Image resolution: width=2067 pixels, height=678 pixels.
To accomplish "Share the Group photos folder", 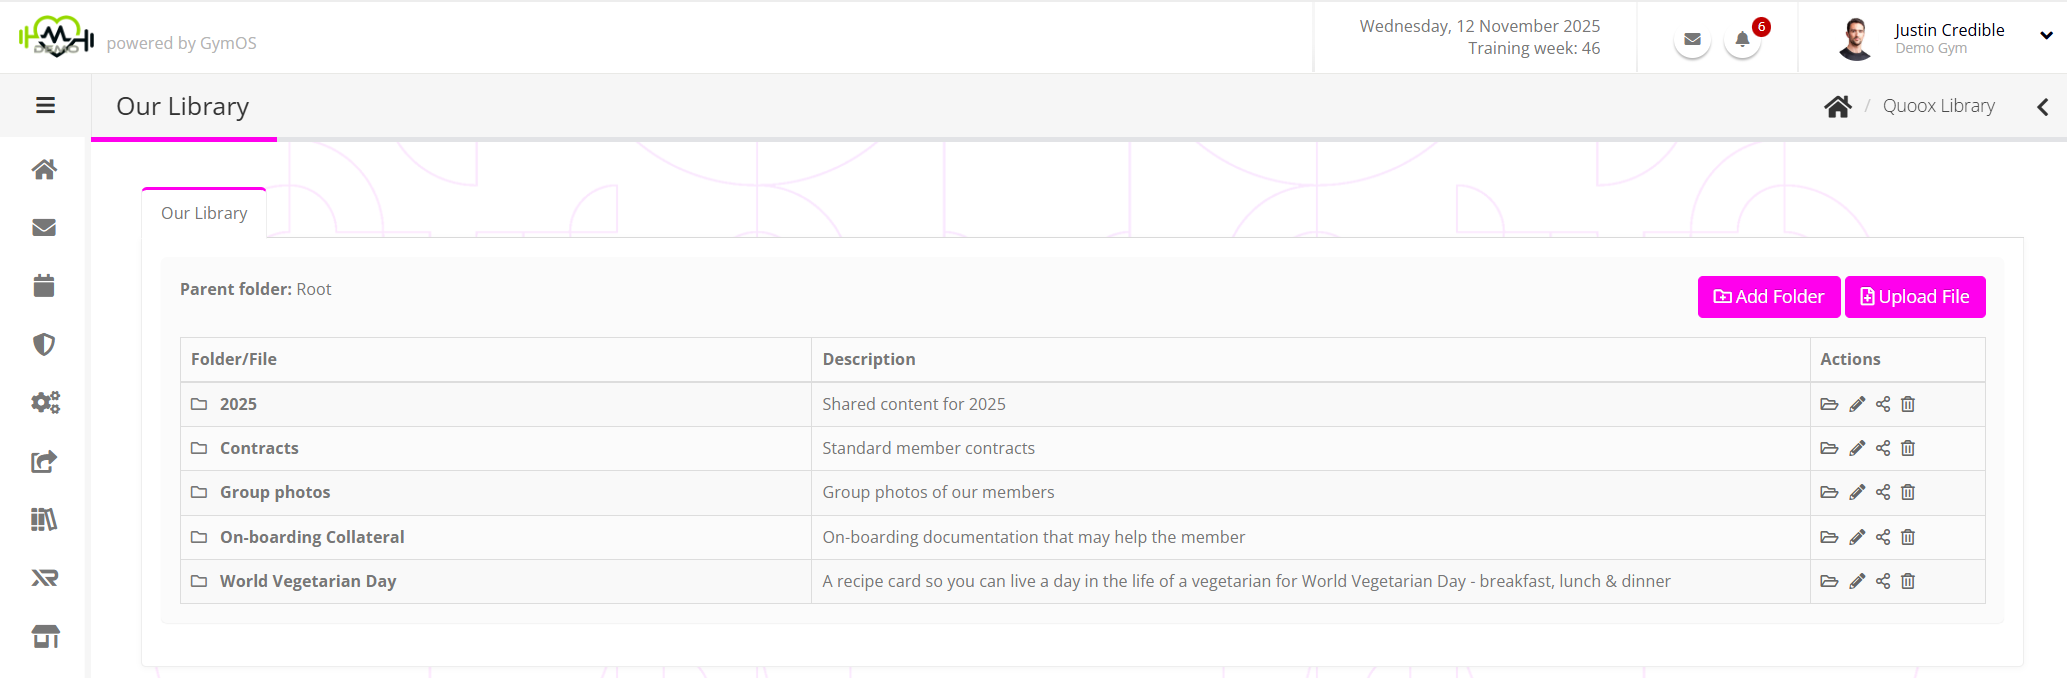I will (1883, 492).
